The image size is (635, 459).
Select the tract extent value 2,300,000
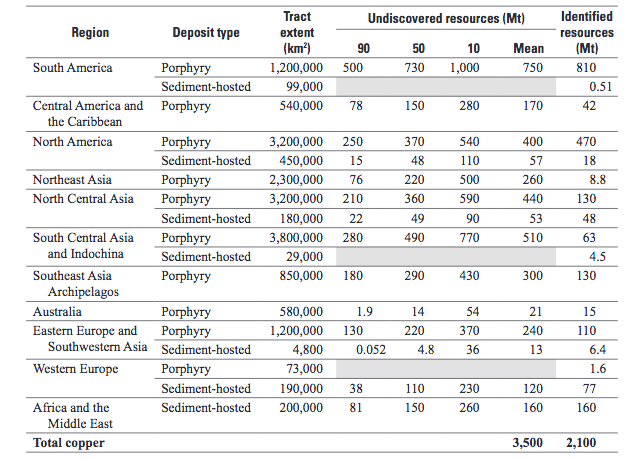click(x=296, y=180)
